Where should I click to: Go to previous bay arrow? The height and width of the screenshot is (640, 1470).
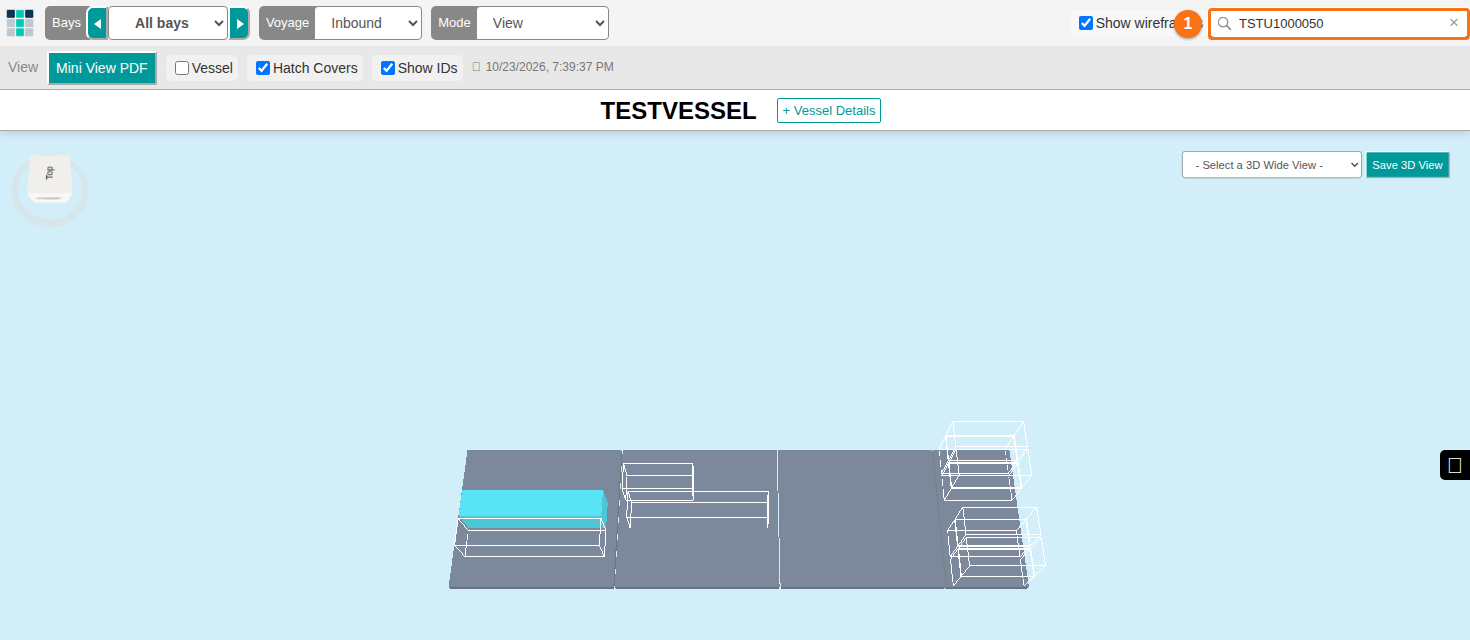[x=97, y=23]
